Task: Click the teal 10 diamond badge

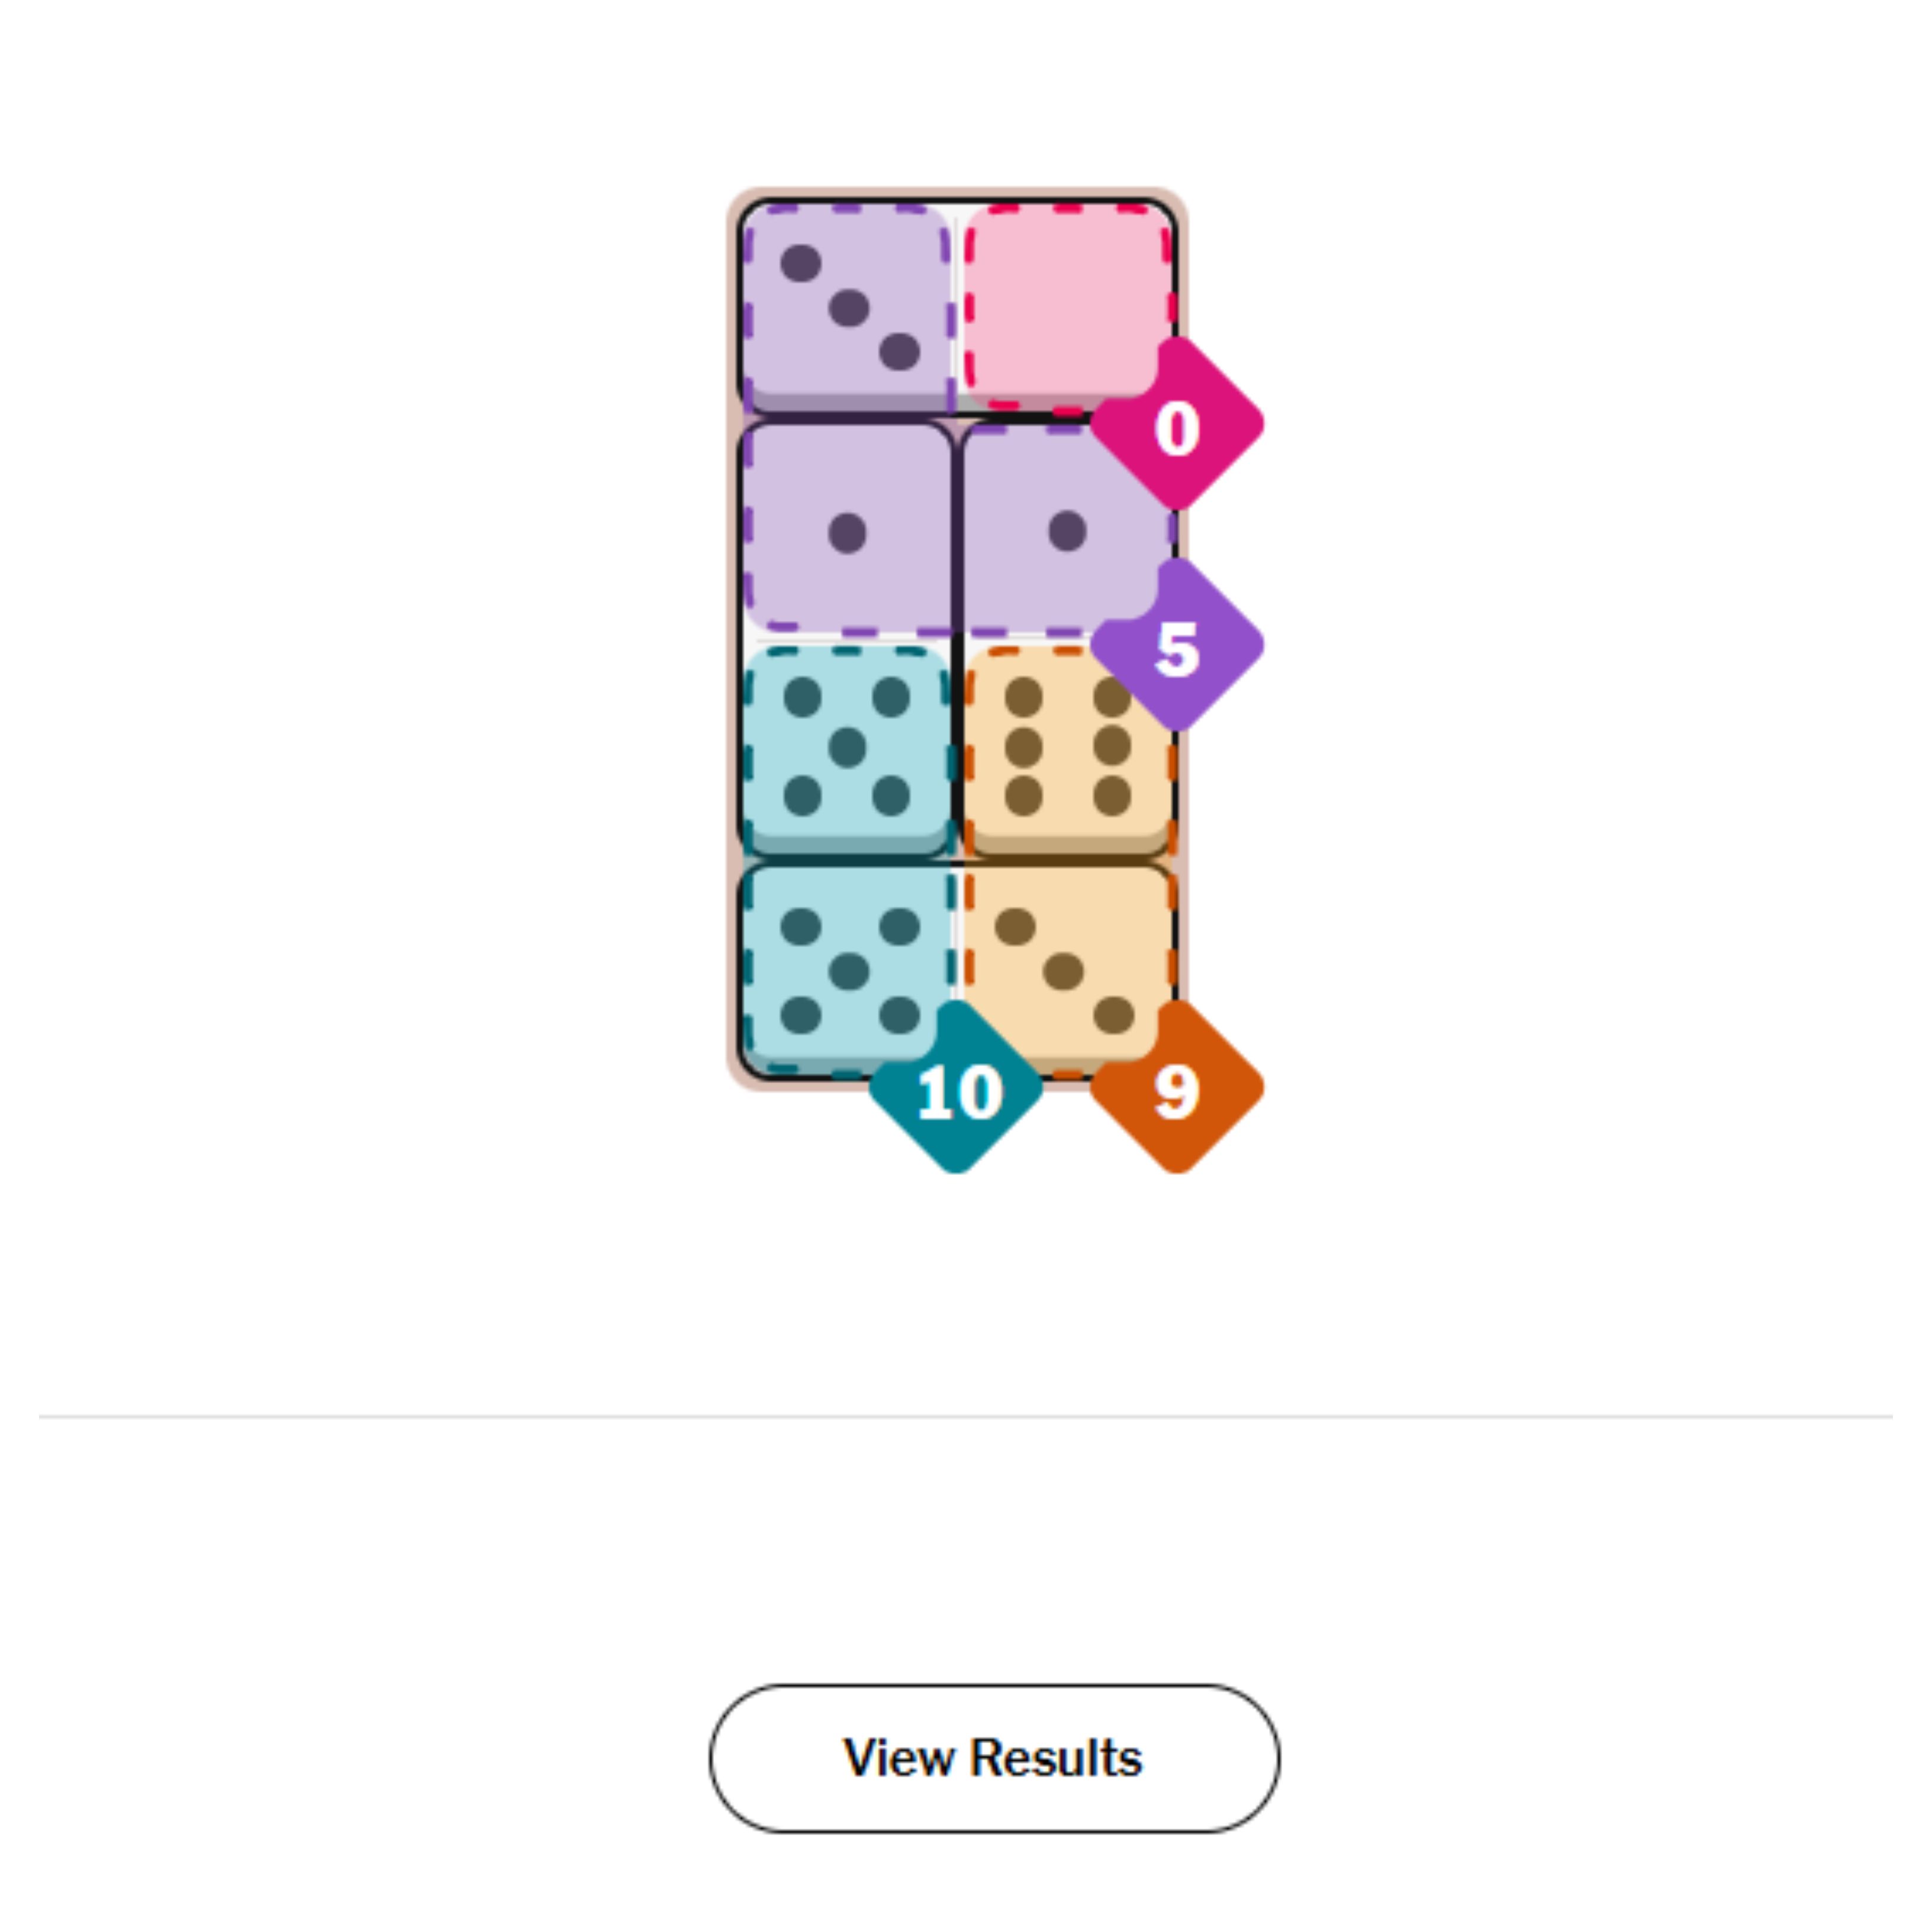Action: (x=956, y=1089)
